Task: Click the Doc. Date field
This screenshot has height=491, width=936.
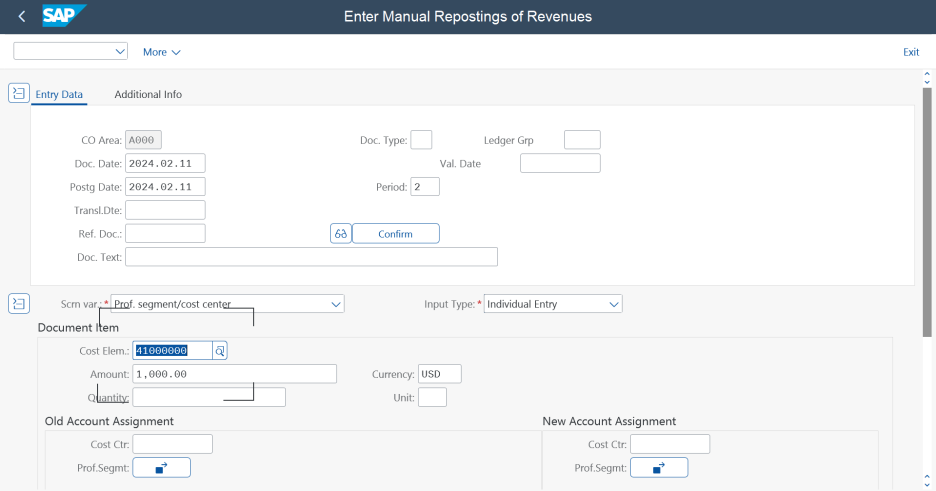Action: pos(165,163)
